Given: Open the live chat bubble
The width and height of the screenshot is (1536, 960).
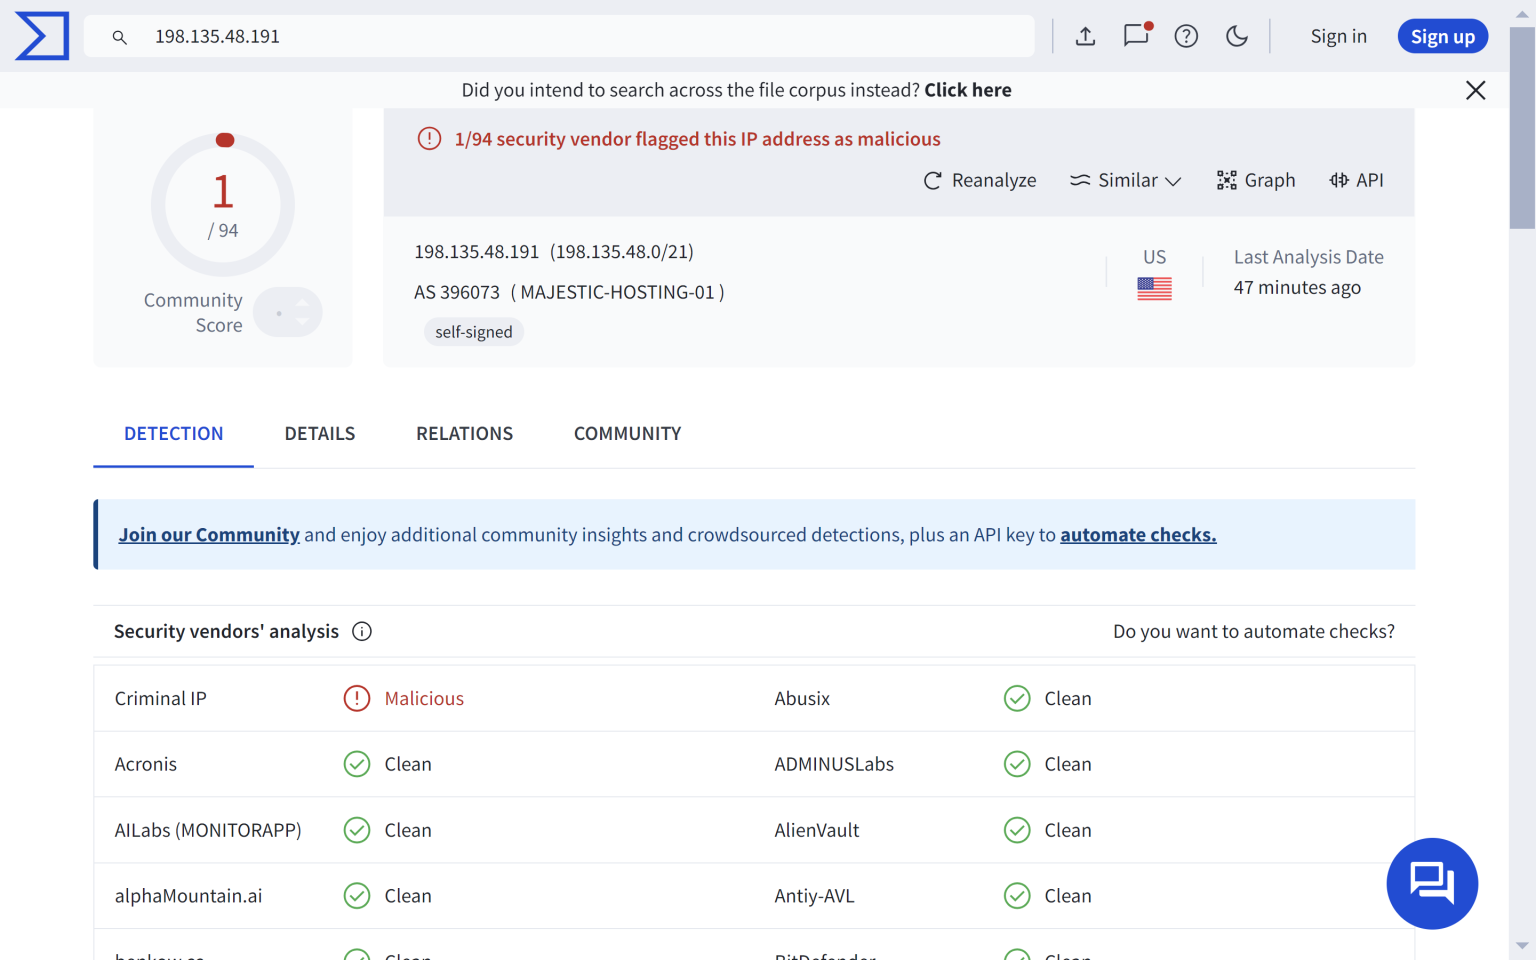Looking at the screenshot, I should 1432,883.
